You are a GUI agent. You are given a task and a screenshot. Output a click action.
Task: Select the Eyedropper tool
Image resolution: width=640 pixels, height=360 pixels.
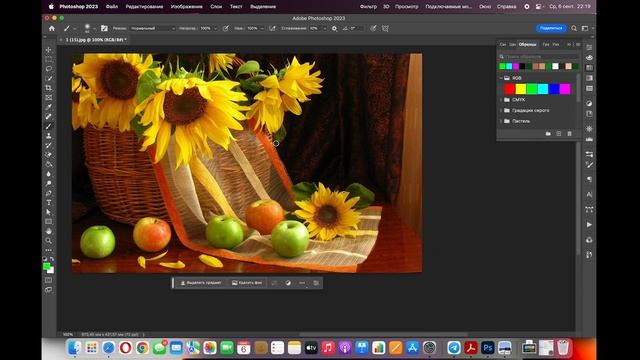(x=49, y=107)
